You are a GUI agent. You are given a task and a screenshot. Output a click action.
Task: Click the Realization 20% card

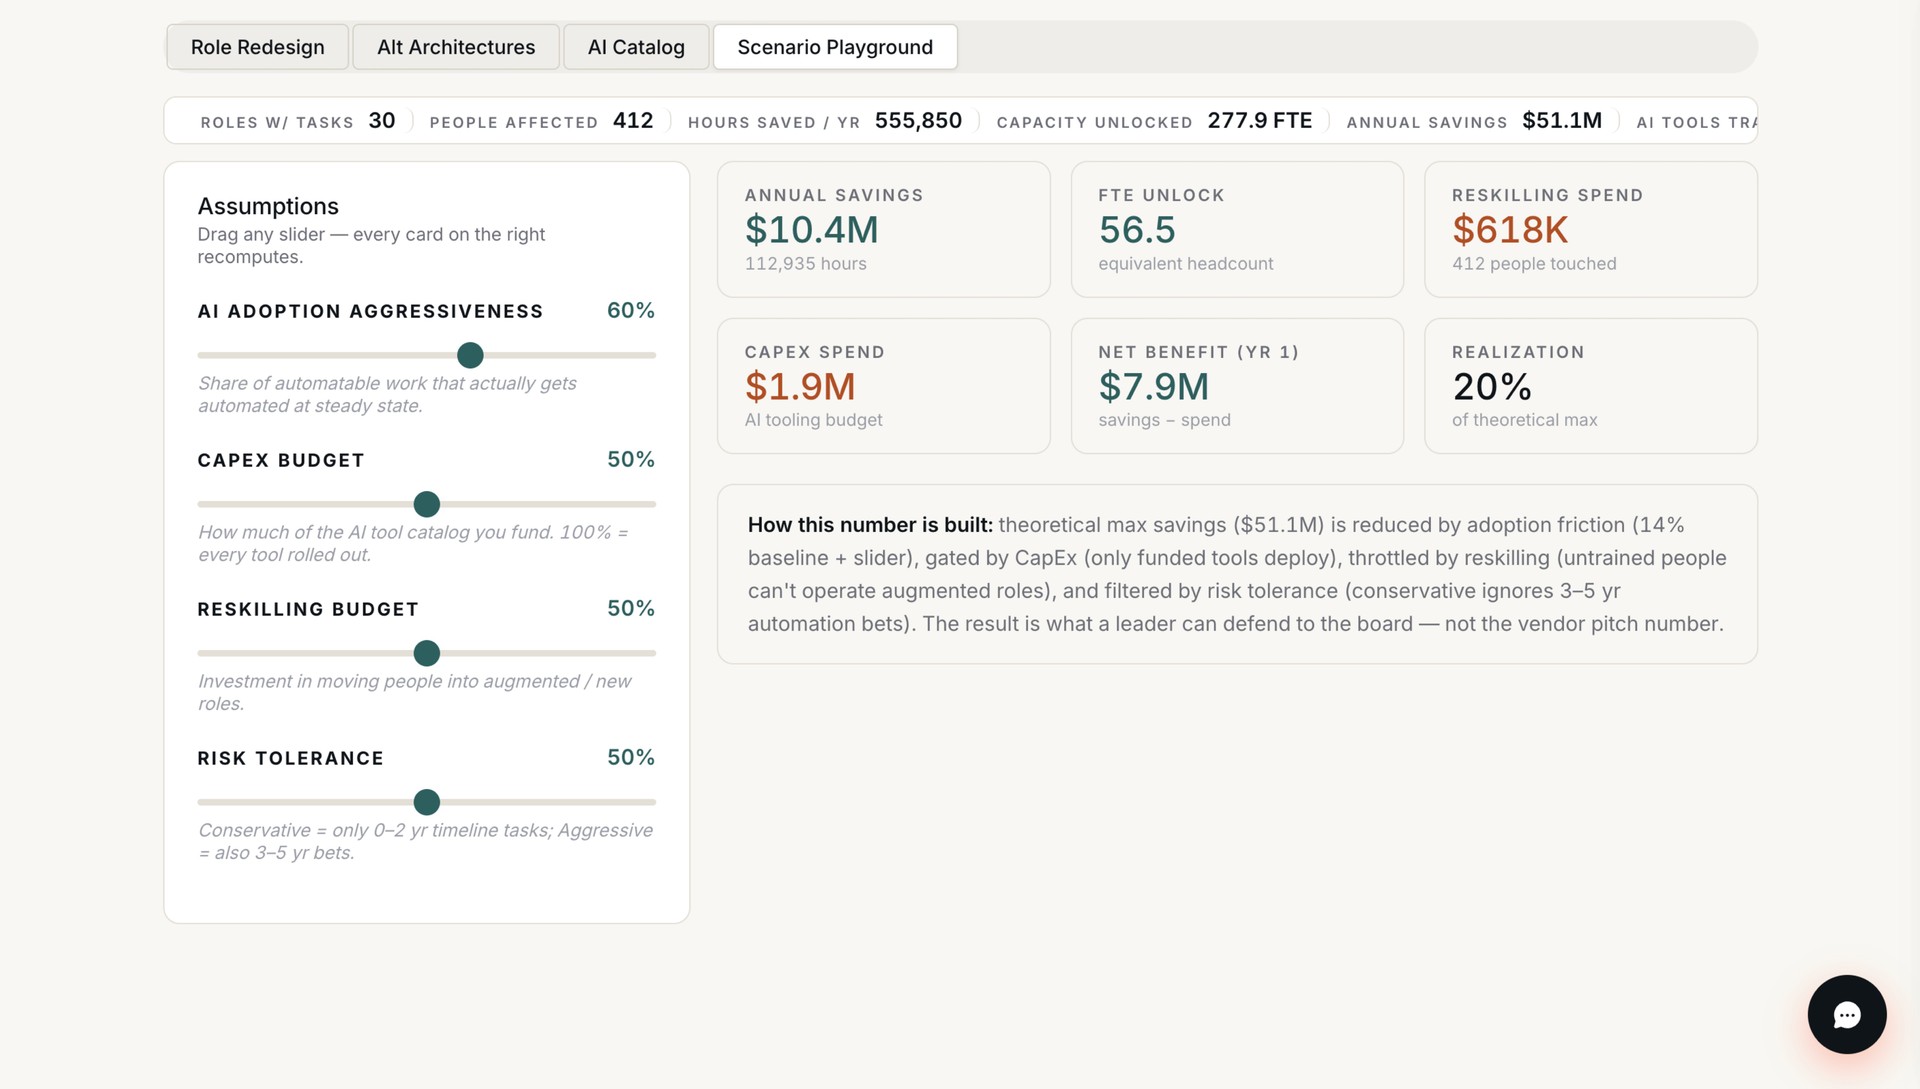pyautogui.click(x=1590, y=386)
